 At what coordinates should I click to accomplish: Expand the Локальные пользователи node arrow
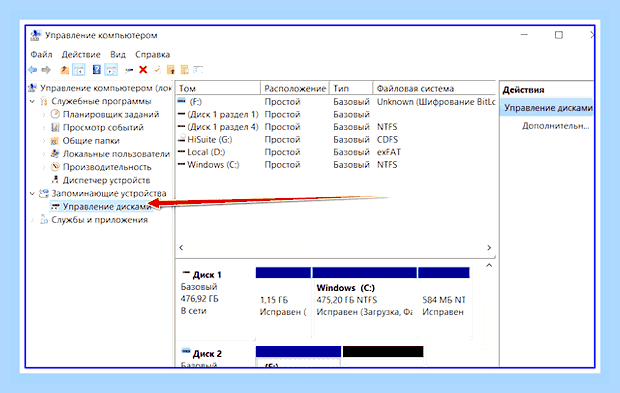pyautogui.click(x=44, y=154)
